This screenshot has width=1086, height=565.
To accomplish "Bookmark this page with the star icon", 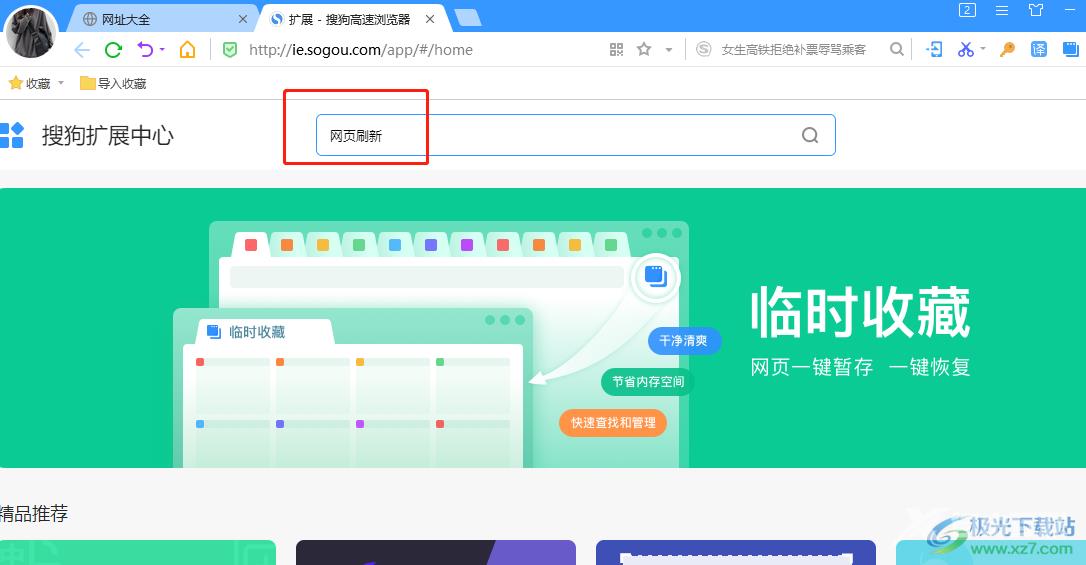I will pyautogui.click(x=644, y=49).
